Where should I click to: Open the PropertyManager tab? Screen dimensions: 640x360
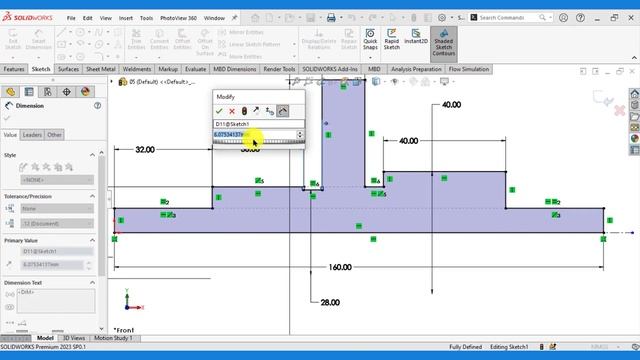click(29, 92)
